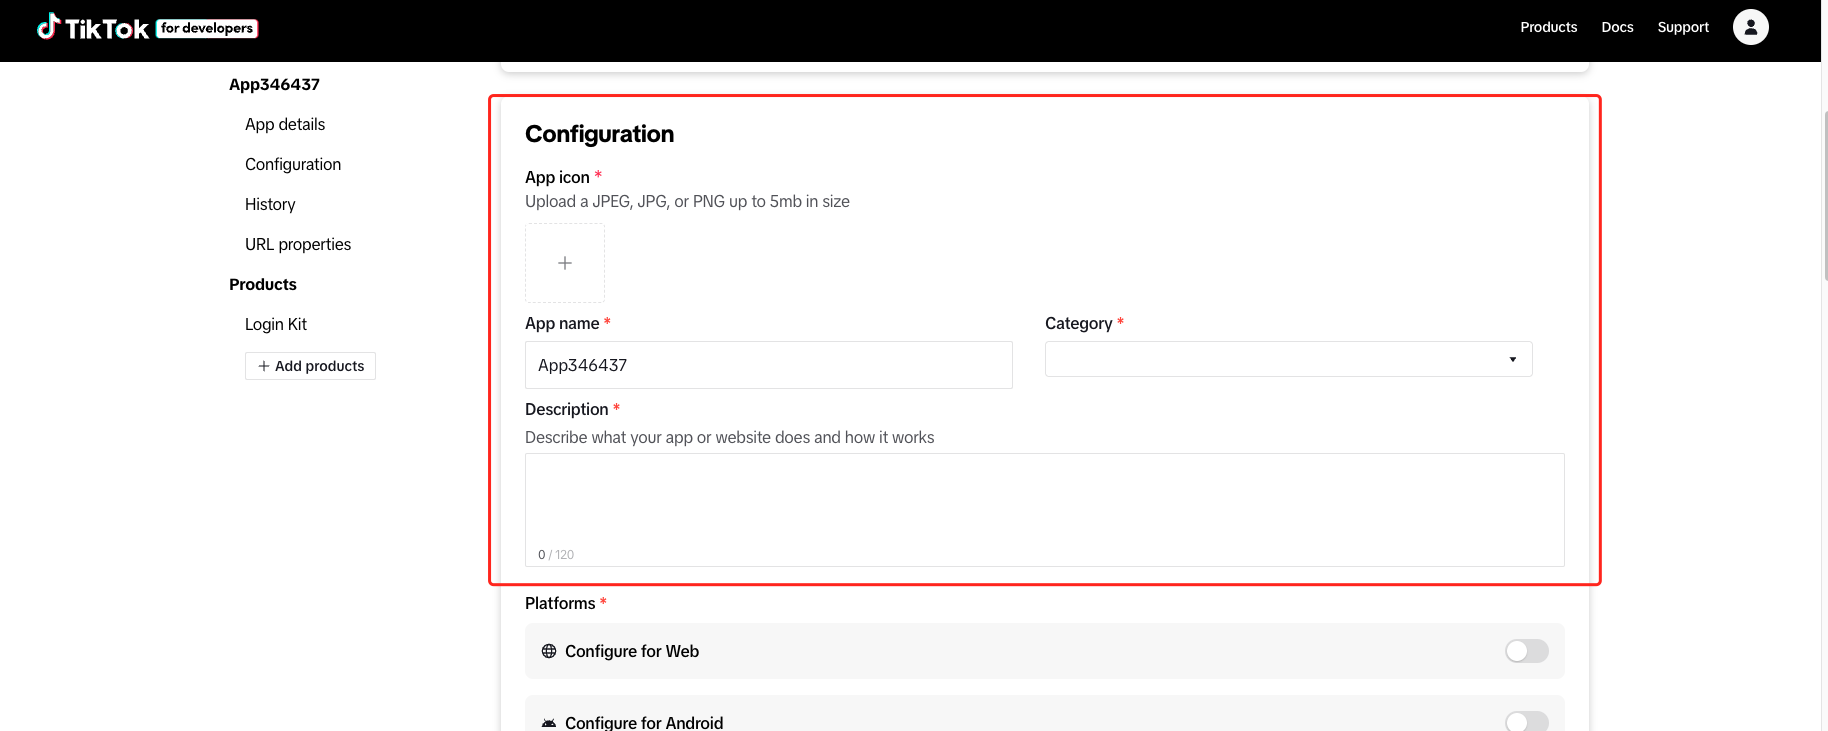
Task: Click the Android icon beside Configure for Android
Action: (x=549, y=722)
